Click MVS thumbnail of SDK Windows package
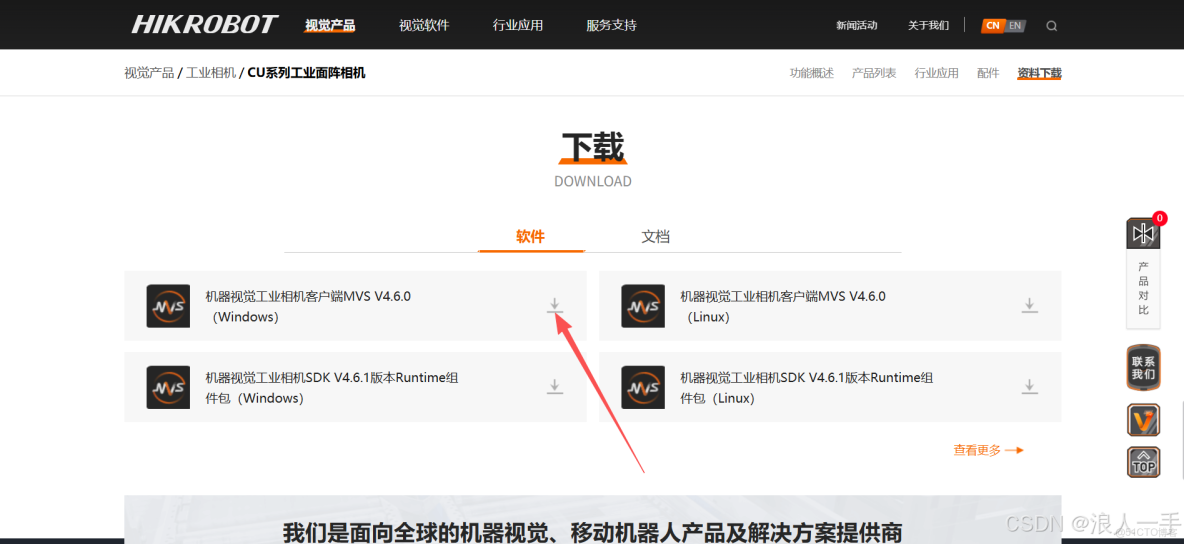The width and height of the screenshot is (1184, 544). point(168,388)
